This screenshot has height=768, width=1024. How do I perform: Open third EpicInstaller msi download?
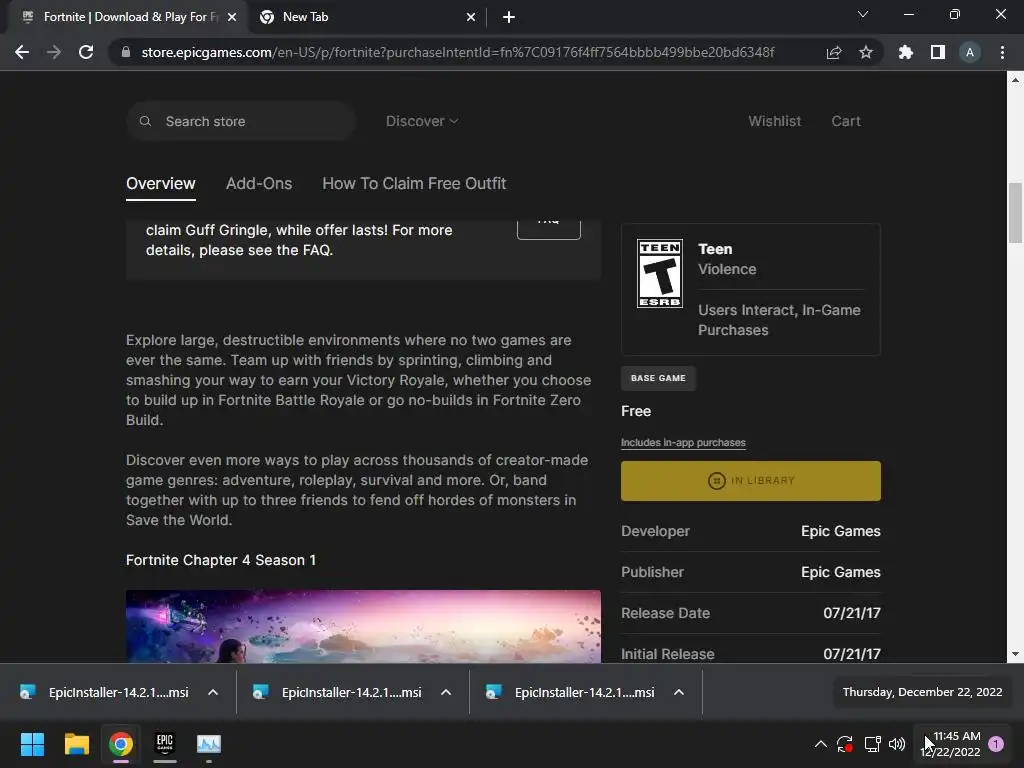click(x=571, y=692)
